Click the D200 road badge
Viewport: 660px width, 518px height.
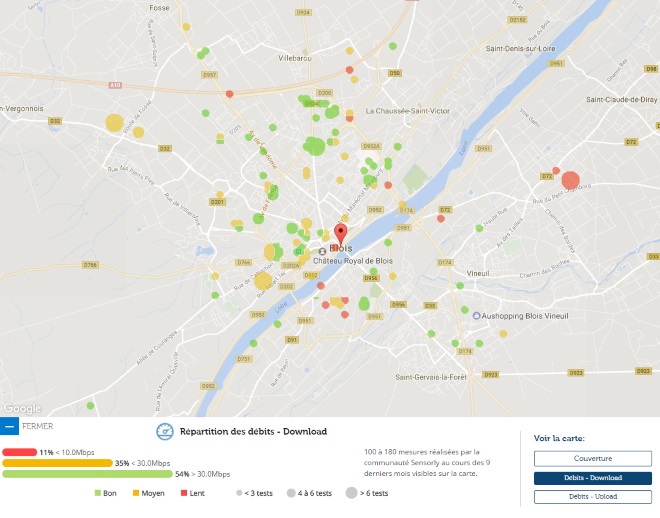[325, 93]
